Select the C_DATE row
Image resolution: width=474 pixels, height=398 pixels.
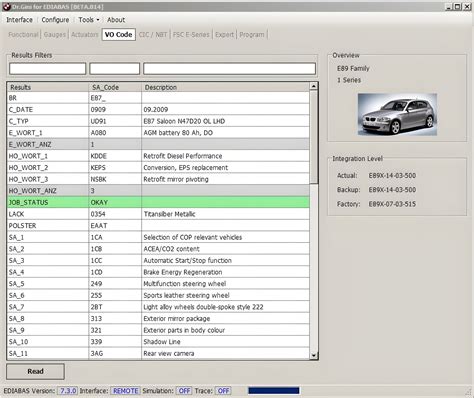click(x=158, y=110)
